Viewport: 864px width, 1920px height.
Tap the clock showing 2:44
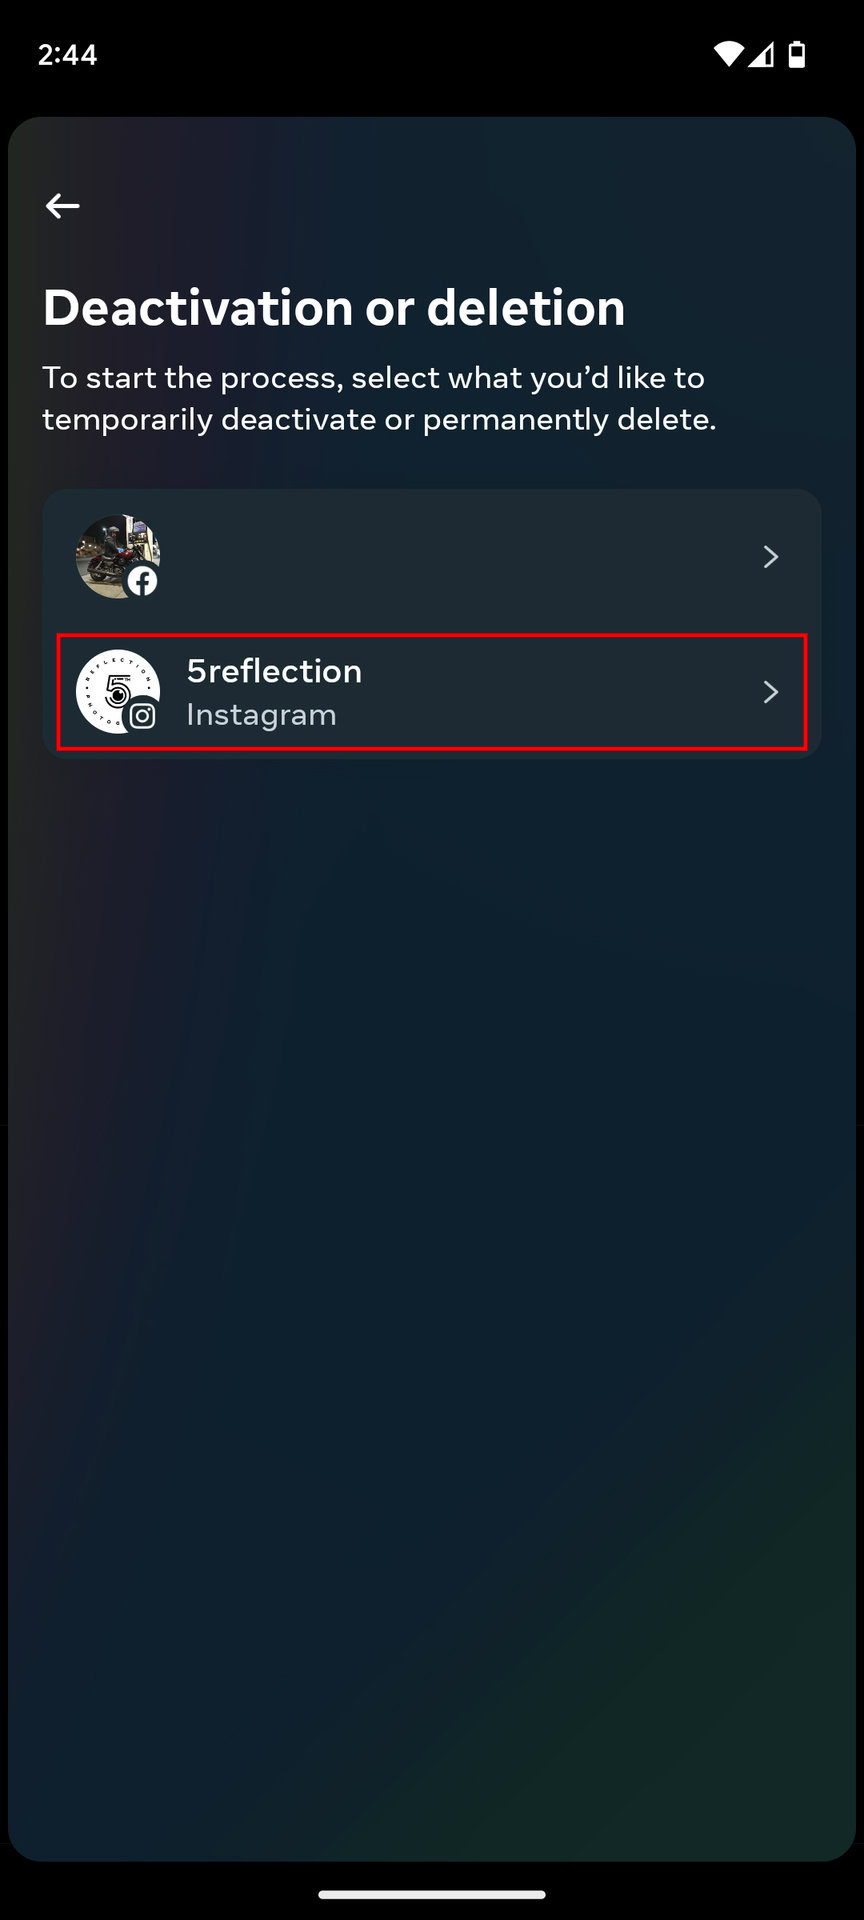pos(67,54)
